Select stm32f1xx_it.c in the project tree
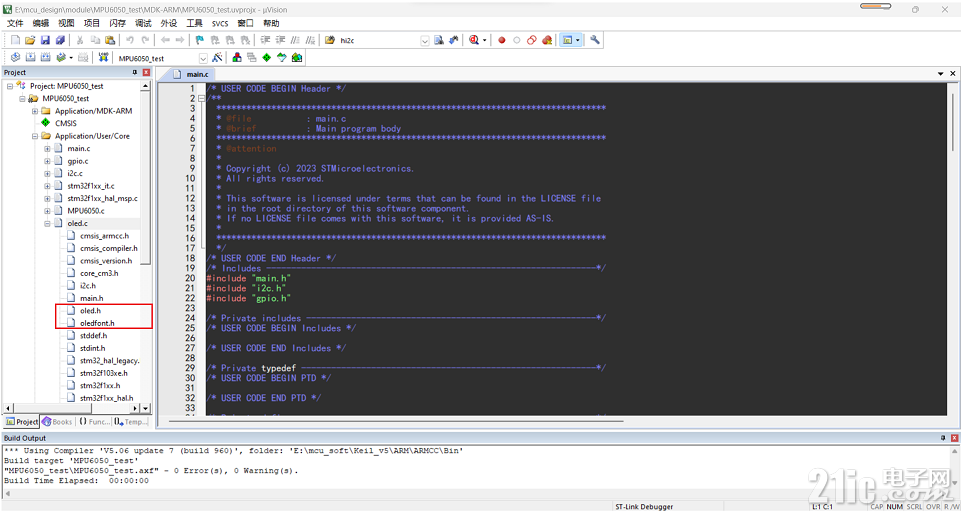 [x=91, y=186]
